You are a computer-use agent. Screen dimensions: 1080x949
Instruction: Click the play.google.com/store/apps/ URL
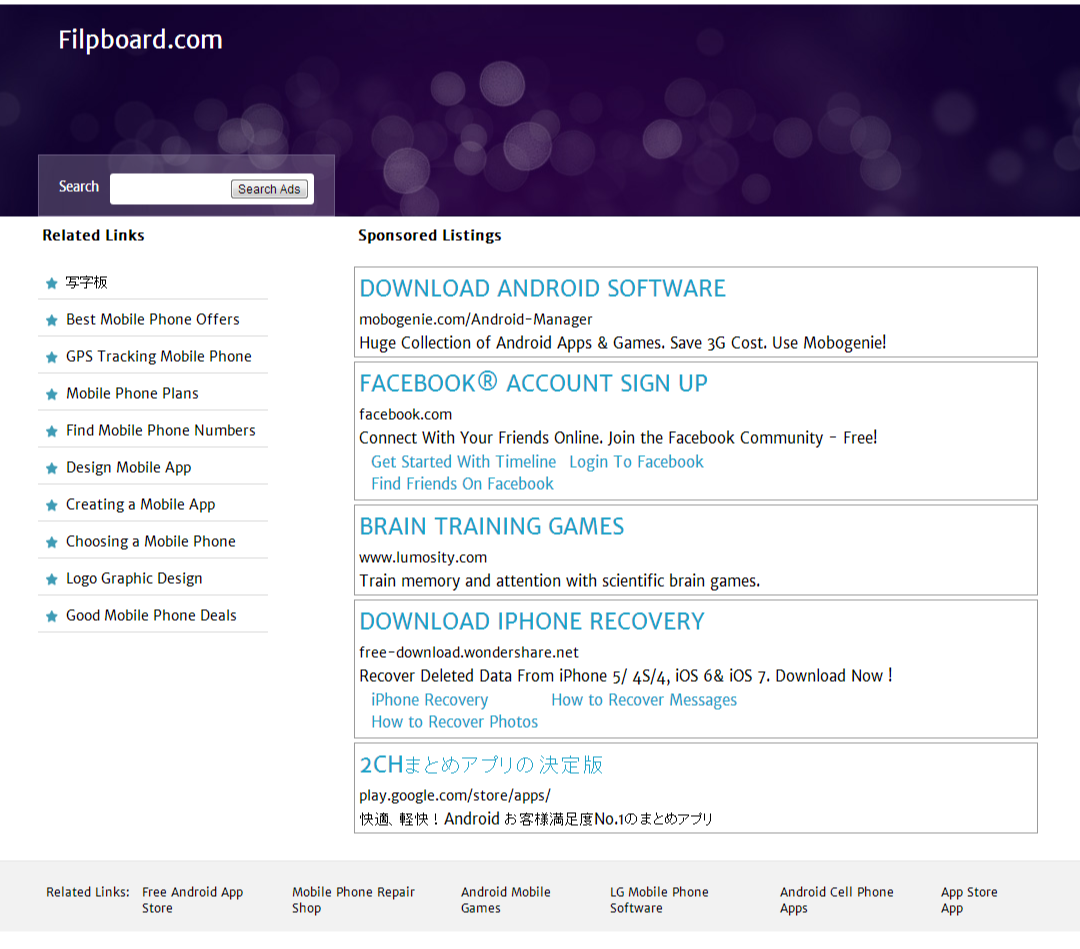(455, 796)
